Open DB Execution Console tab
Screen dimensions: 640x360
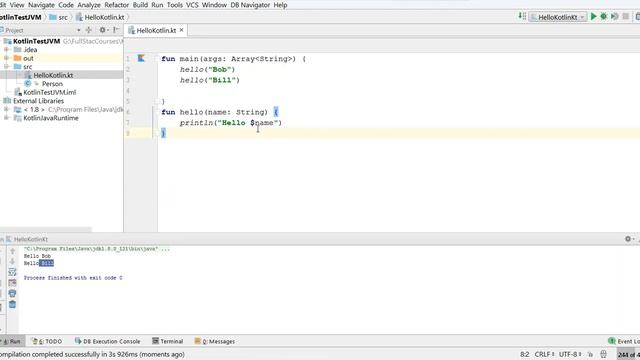(107, 341)
